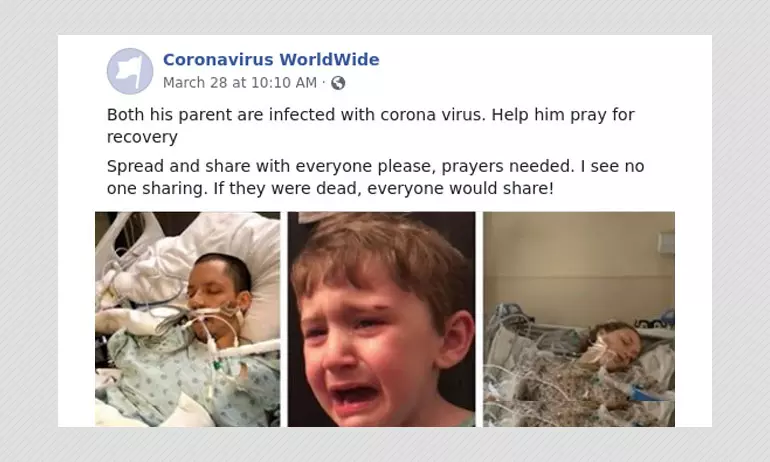Screen dimensions: 770x462
Task: Click the word 'recovery' in the post
Action: (x=142, y=137)
